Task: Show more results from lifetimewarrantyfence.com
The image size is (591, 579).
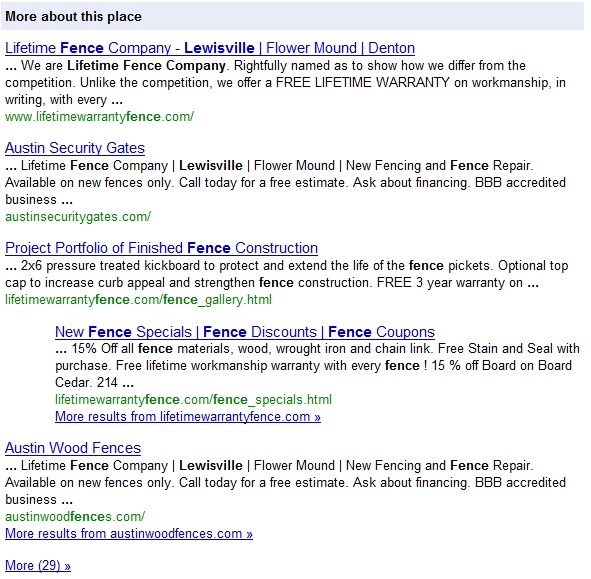Action: coord(188,417)
